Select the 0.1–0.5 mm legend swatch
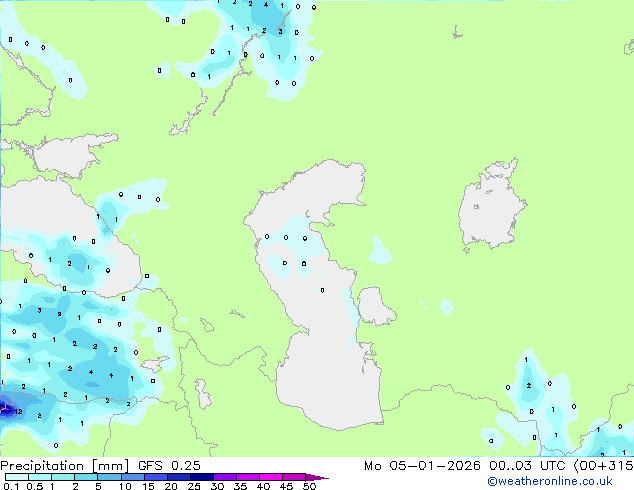The image size is (634, 490). 17,477
